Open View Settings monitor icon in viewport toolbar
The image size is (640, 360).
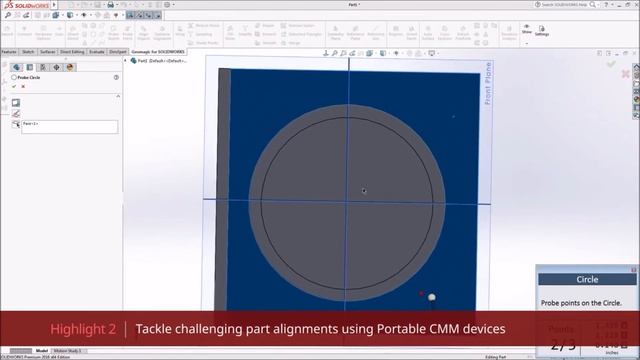tap(431, 53)
